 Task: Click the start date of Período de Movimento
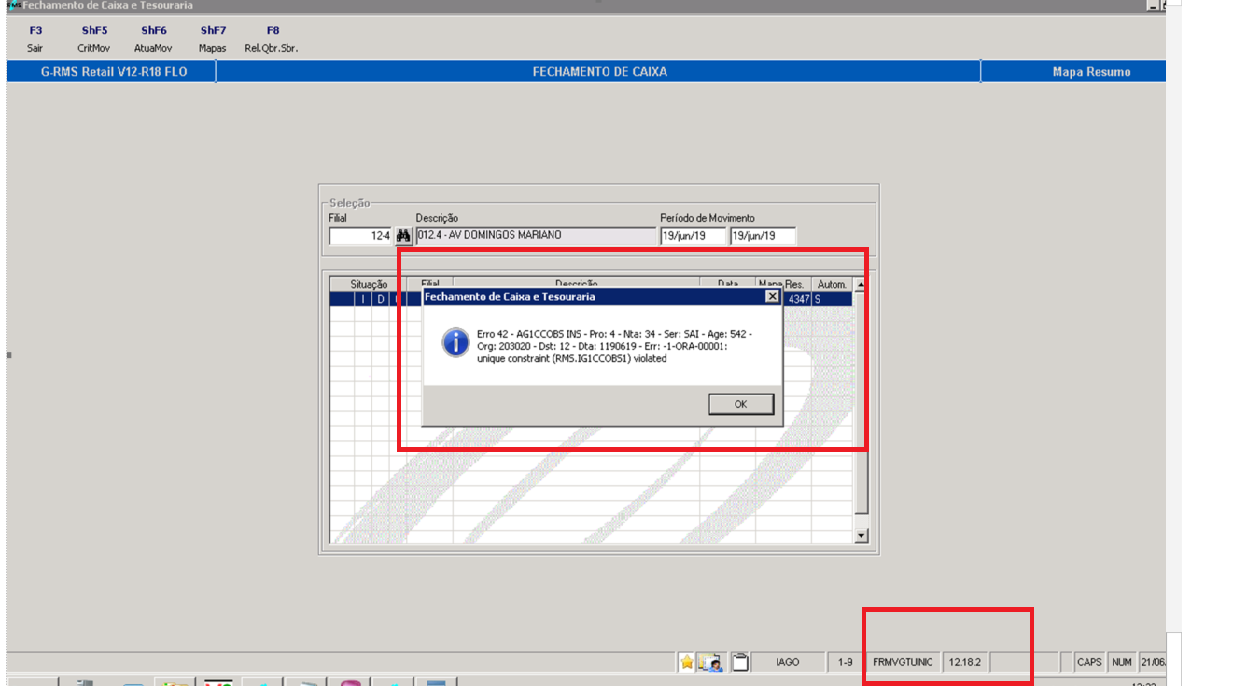[x=693, y=236]
